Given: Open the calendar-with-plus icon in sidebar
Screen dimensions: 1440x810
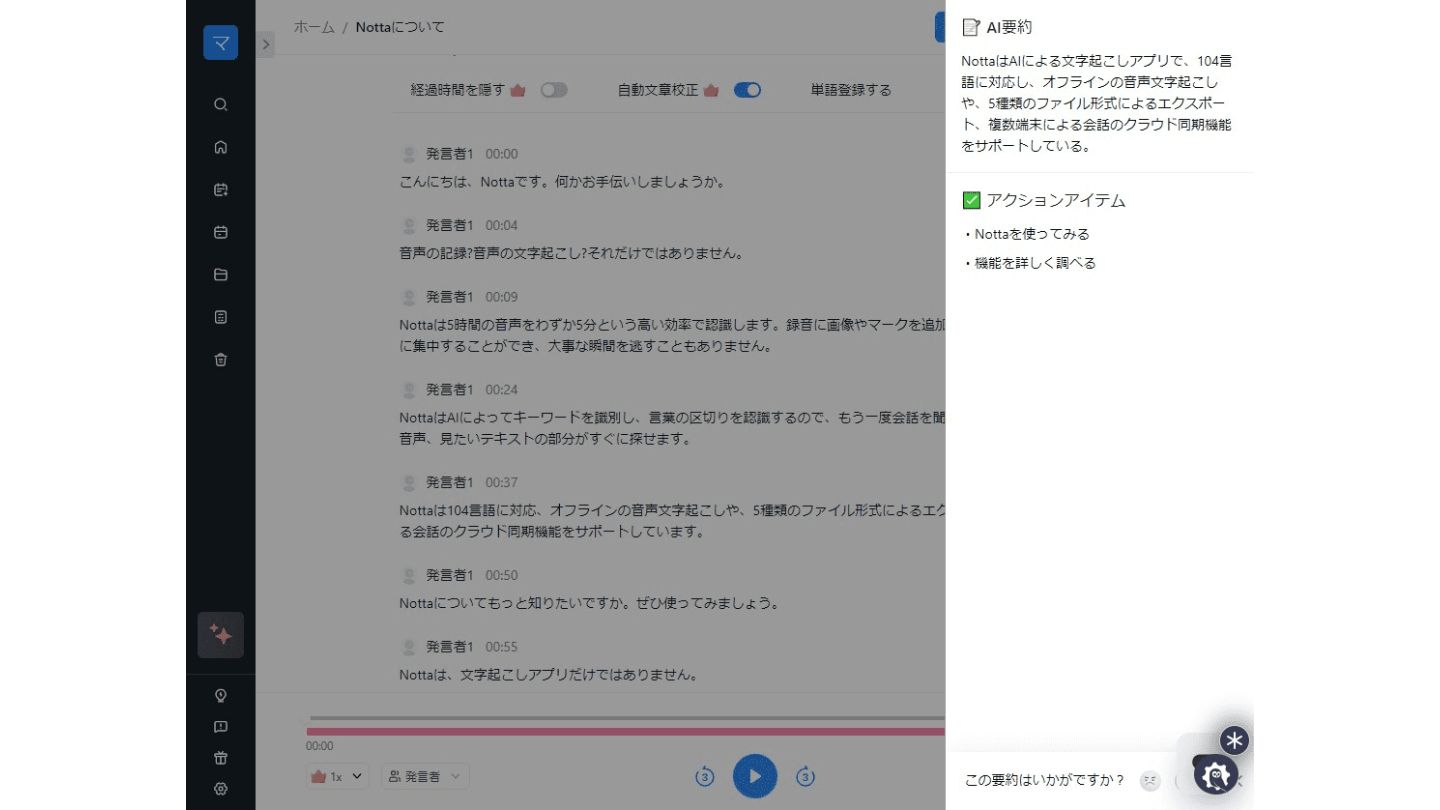Looking at the screenshot, I should tap(221, 189).
